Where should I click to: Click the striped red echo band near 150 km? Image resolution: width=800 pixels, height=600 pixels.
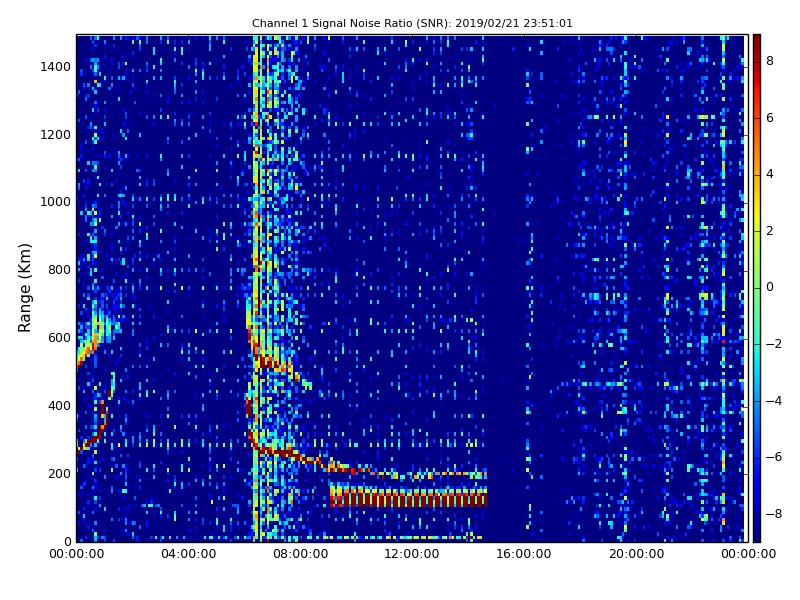[409, 495]
